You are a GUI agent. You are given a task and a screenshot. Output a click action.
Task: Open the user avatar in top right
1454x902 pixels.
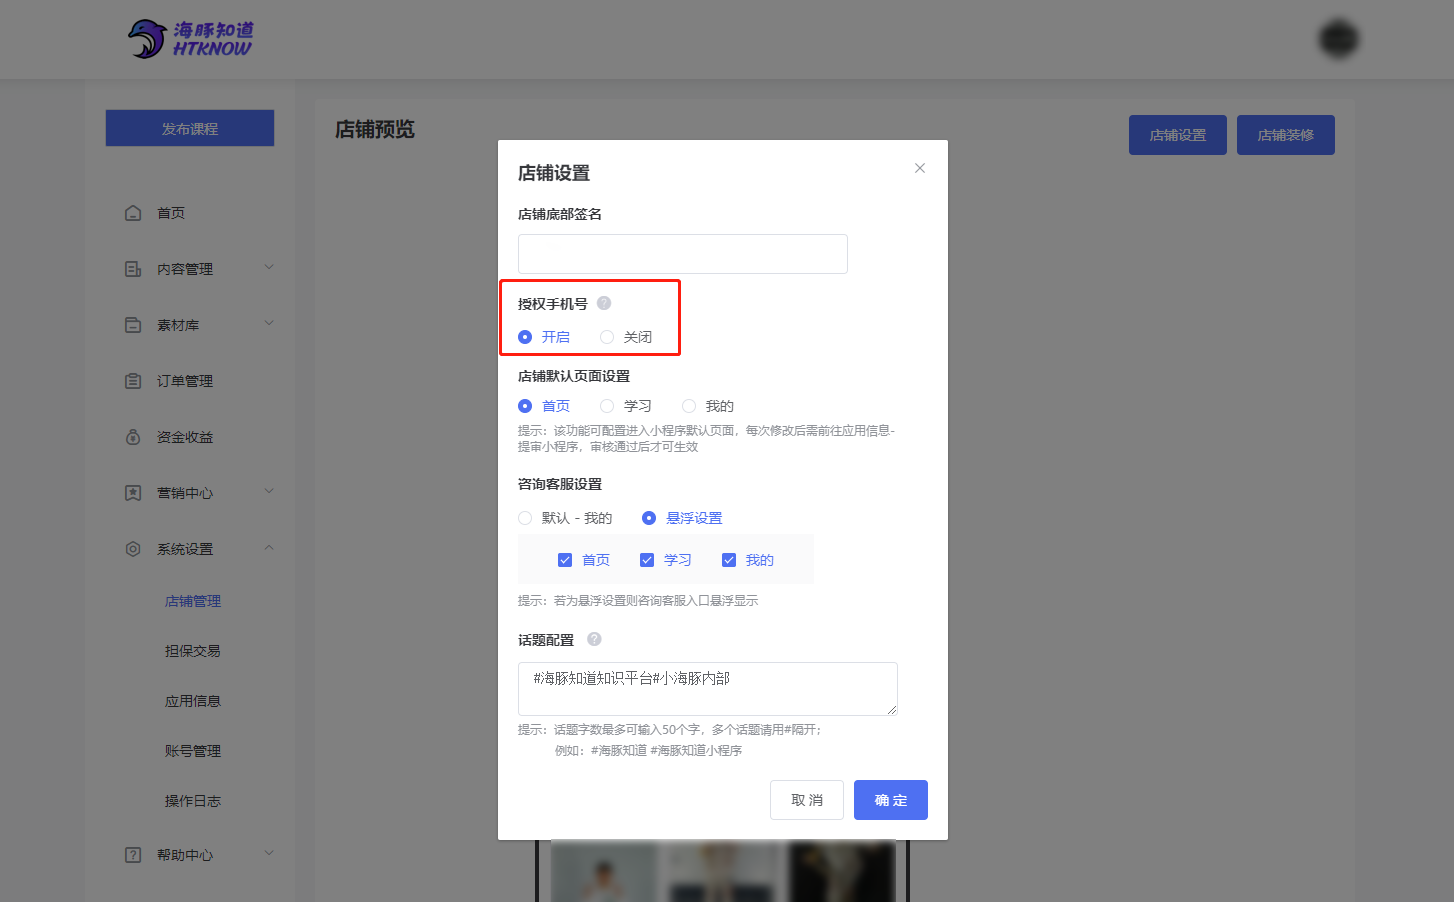pos(1338,39)
